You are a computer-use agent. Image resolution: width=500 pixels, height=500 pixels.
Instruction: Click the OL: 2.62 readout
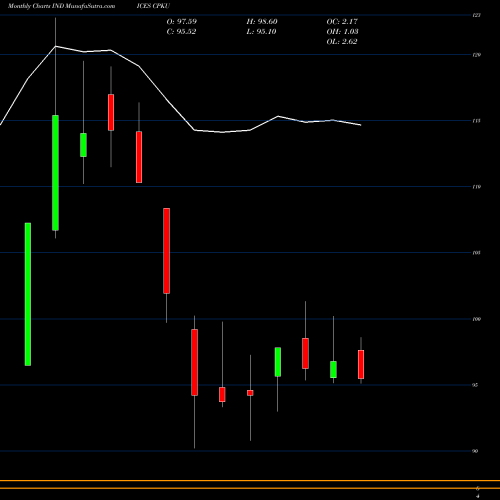click(342, 42)
